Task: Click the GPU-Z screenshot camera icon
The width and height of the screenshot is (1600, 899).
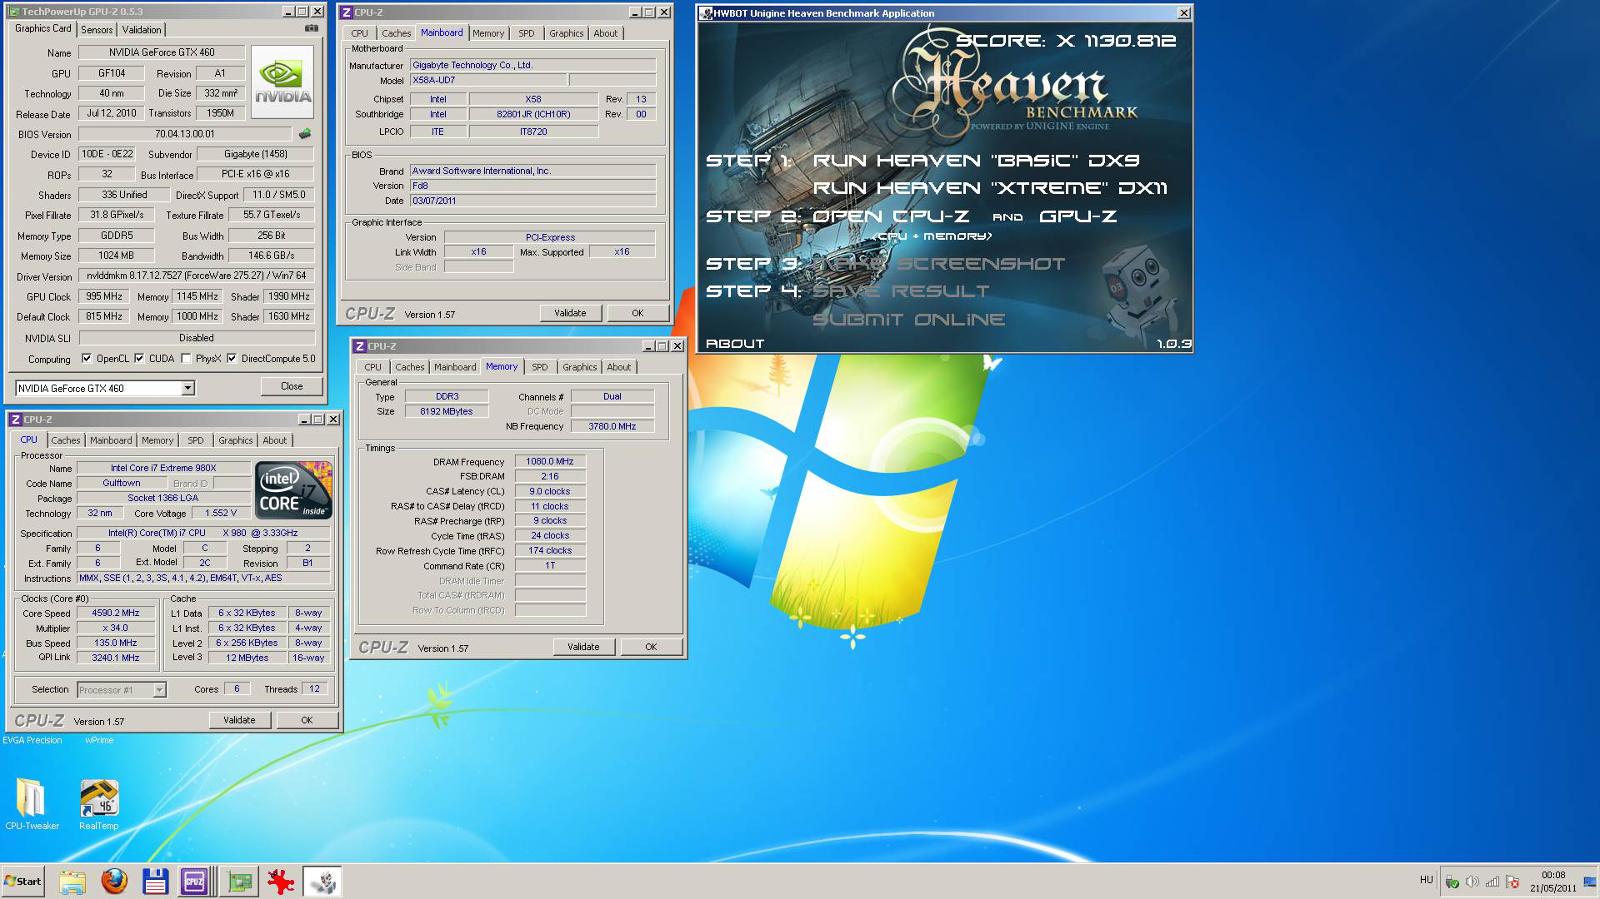Action: [312, 29]
